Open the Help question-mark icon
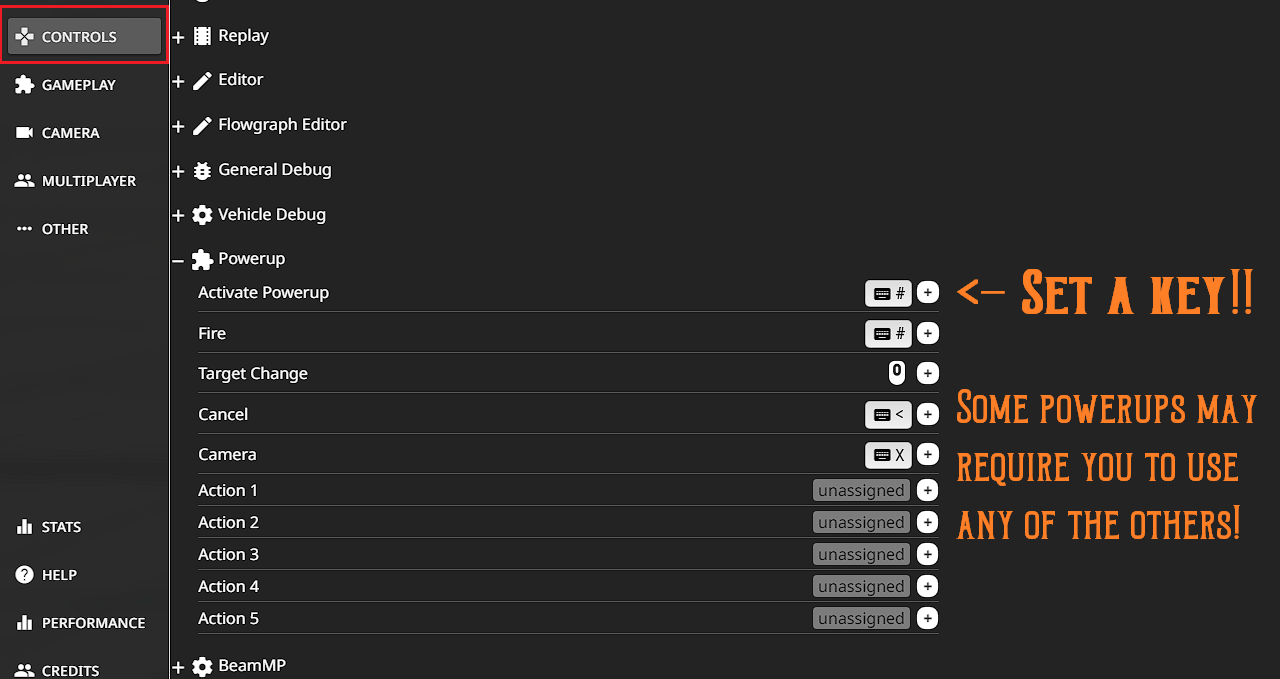 click(25, 575)
